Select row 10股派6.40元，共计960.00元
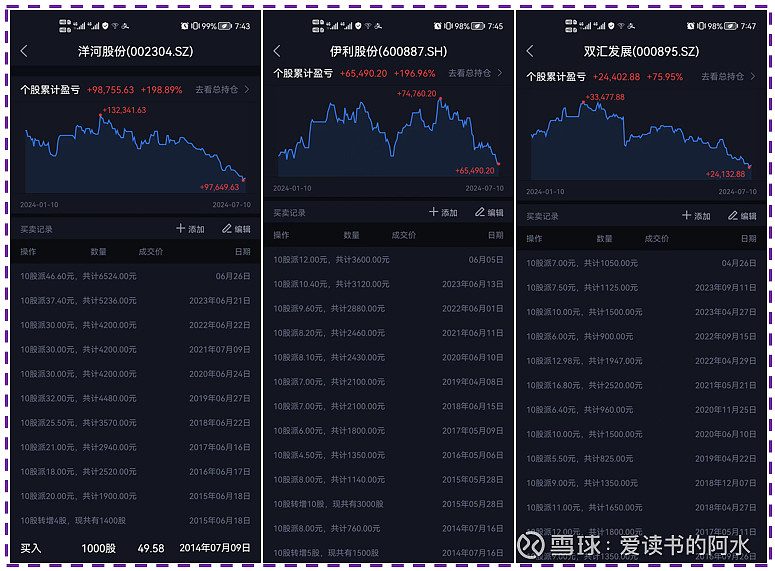The height and width of the screenshot is (571, 775). [641, 409]
